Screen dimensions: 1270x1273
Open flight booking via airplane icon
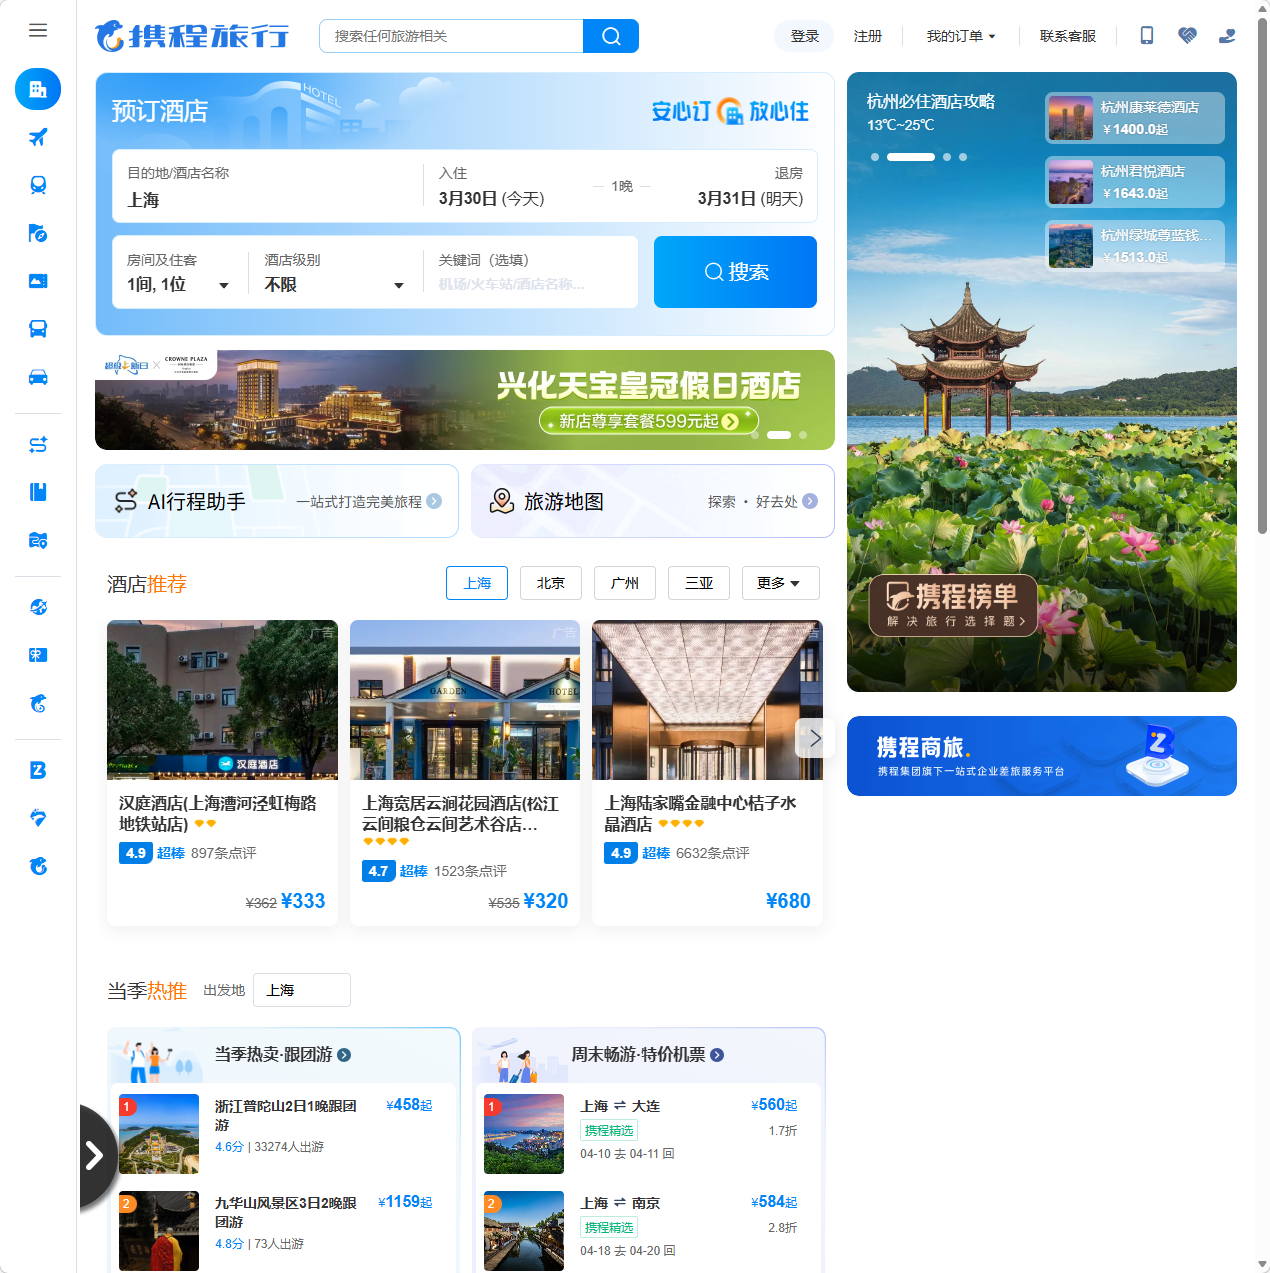click(38, 137)
